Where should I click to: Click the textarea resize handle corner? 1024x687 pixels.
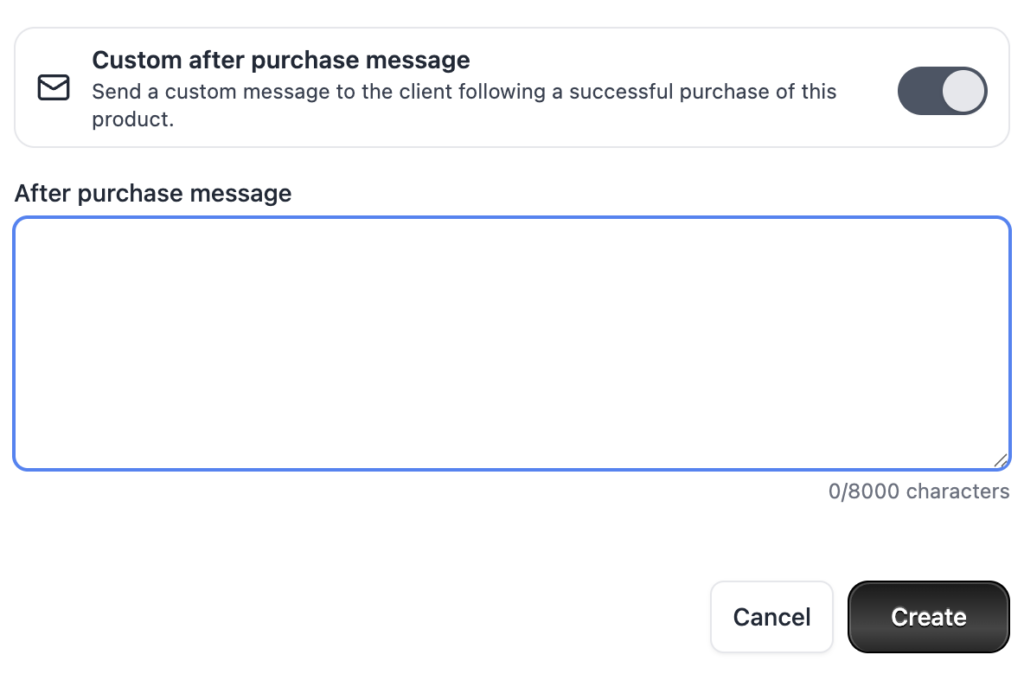pyautogui.click(x=1001, y=460)
